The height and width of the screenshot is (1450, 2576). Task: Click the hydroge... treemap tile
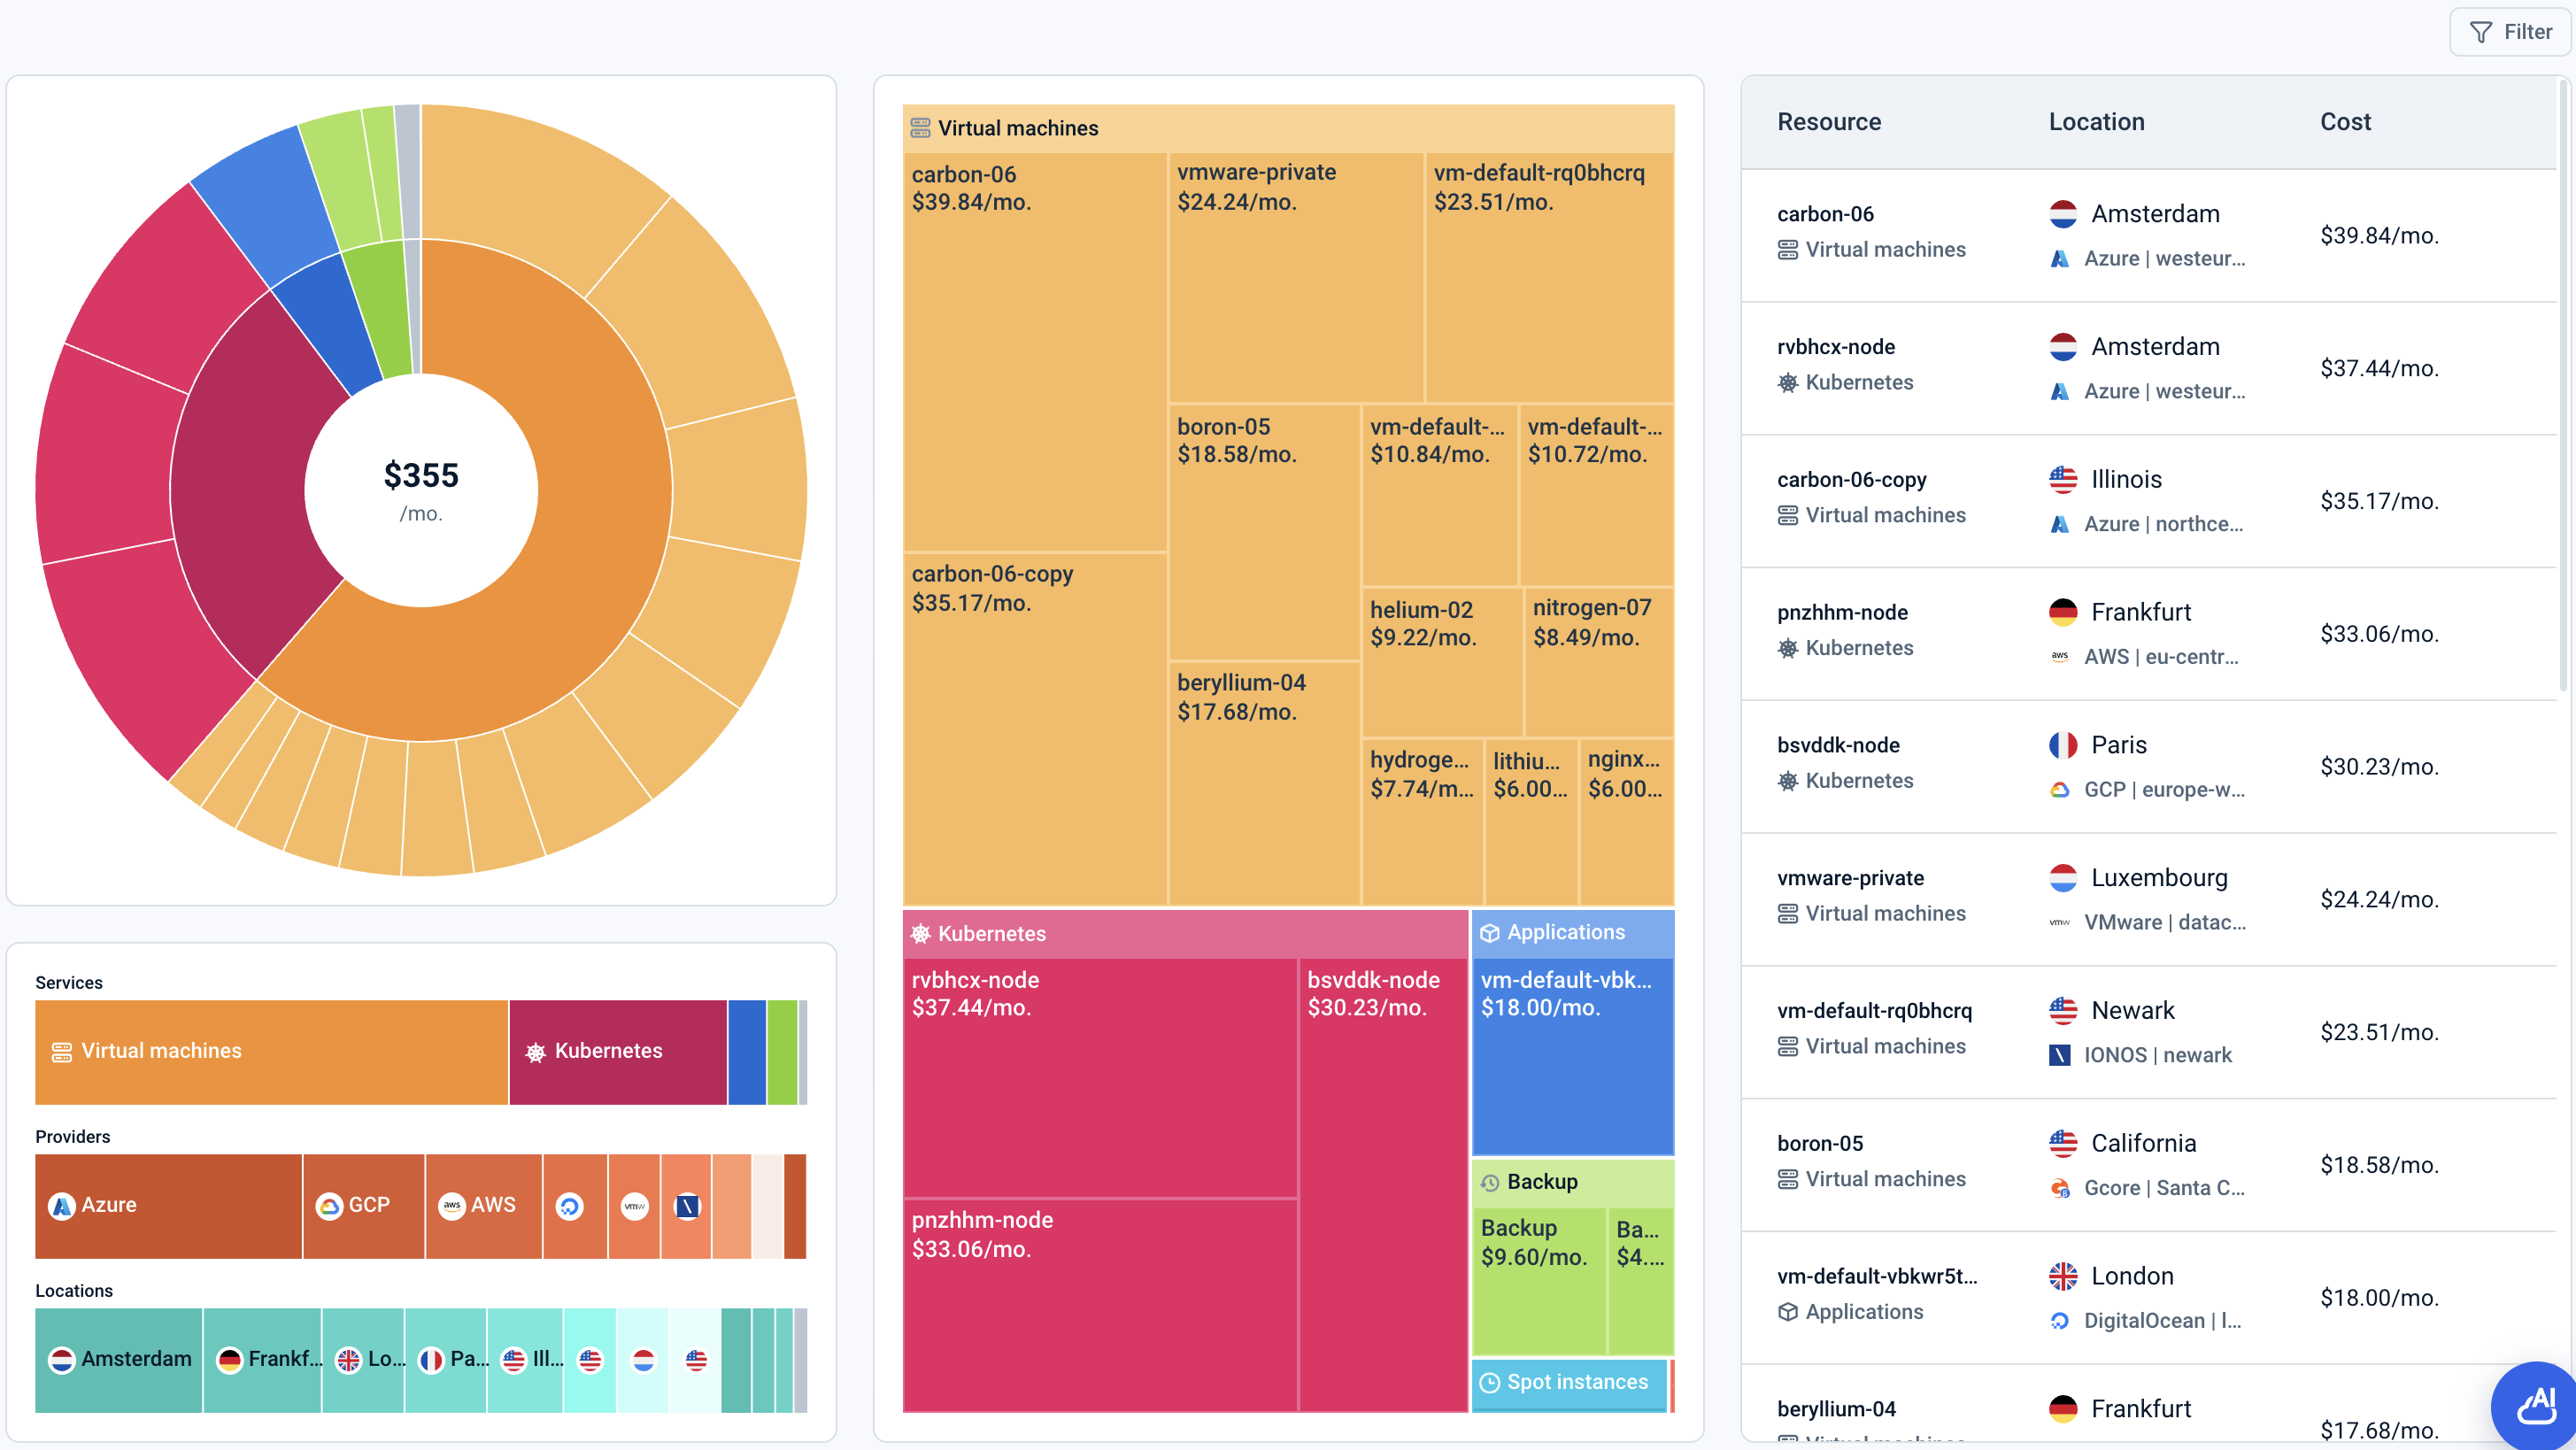click(1422, 822)
